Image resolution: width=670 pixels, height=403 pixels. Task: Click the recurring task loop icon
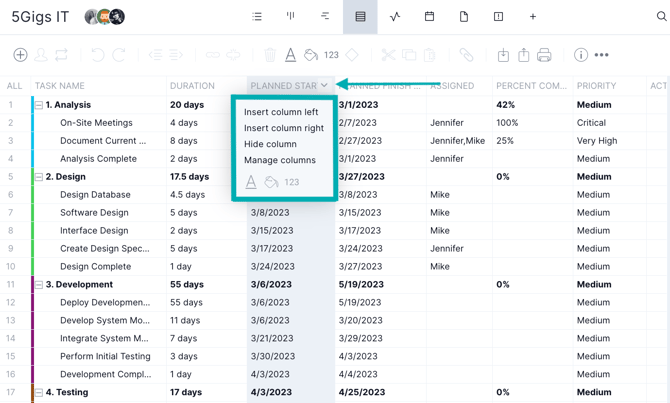point(62,55)
